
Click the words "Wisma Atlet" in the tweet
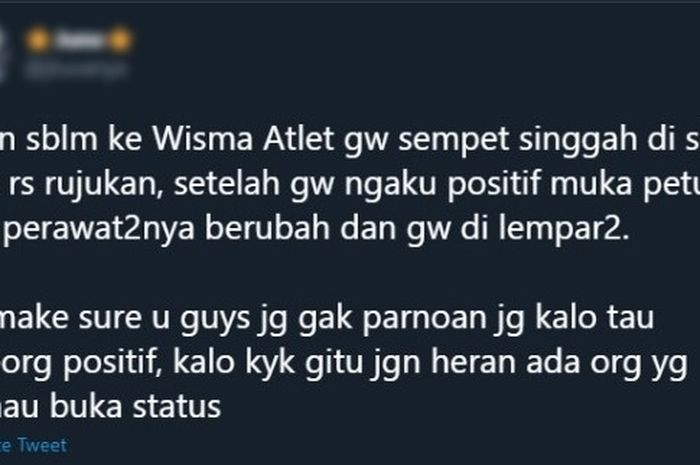click(243, 139)
